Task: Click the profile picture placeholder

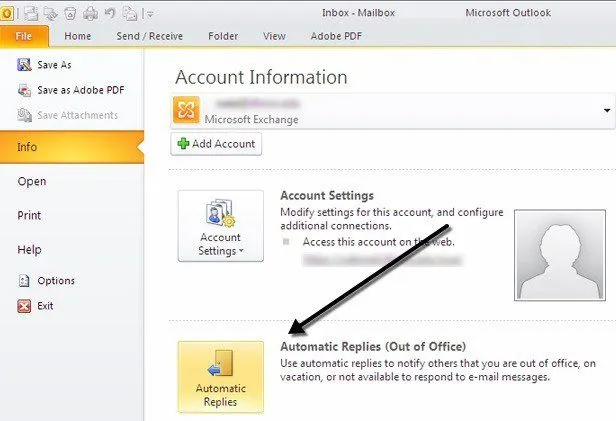Action: pyautogui.click(x=560, y=255)
